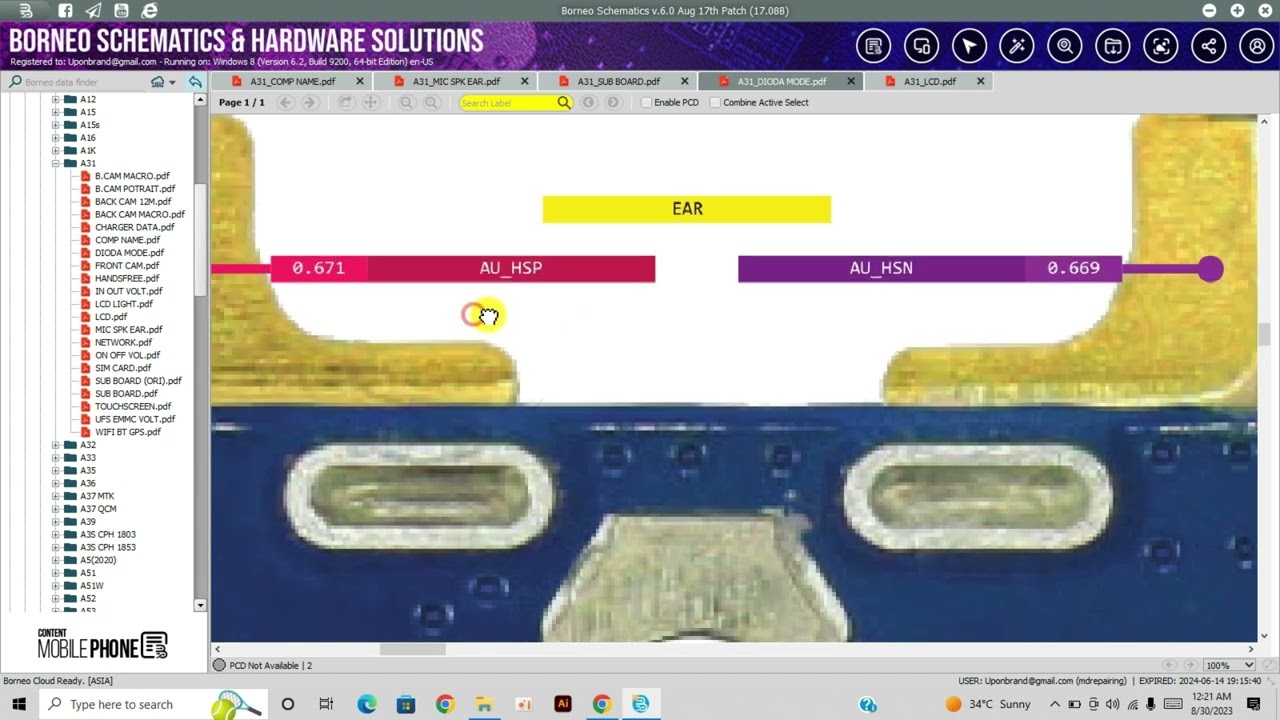
Task: Select the A31_DIODA MODE.pdf tab
Action: point(781,82)
